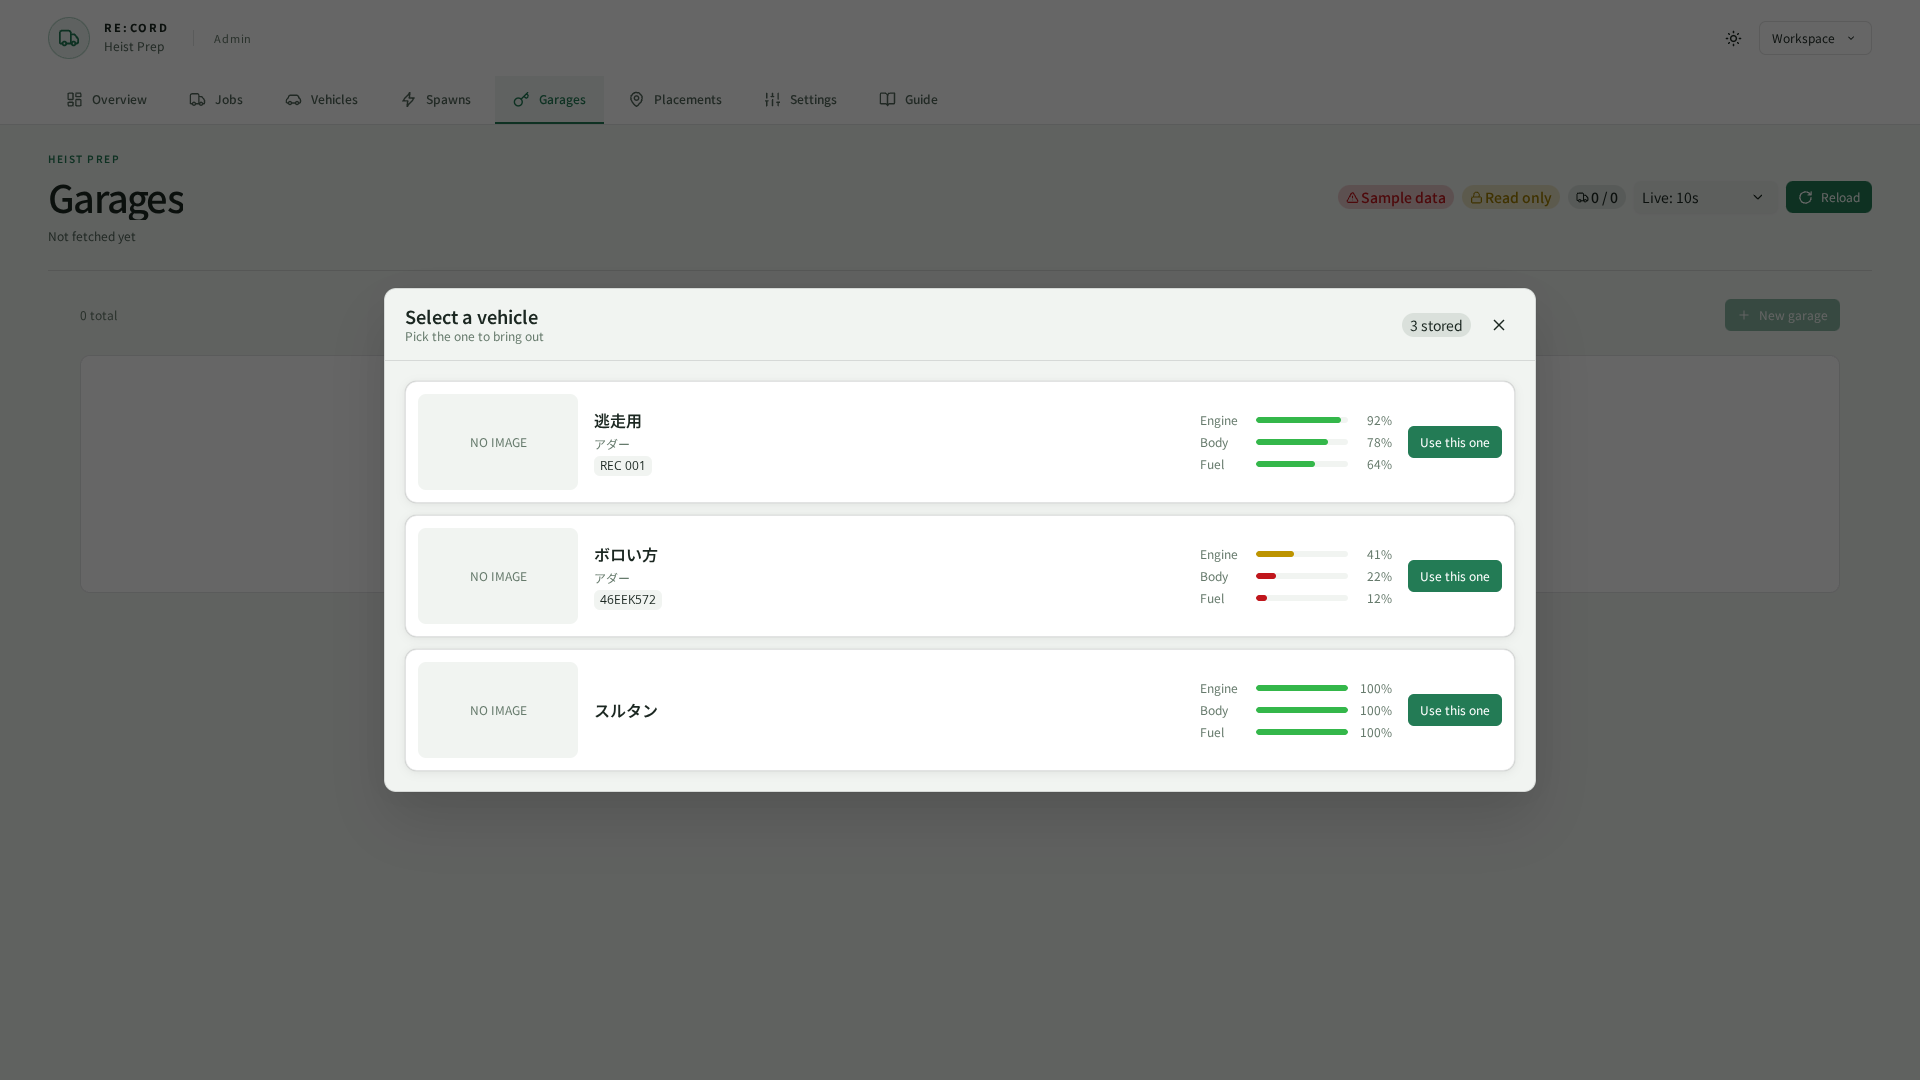Click the Admin label in header

click(232, 39)
